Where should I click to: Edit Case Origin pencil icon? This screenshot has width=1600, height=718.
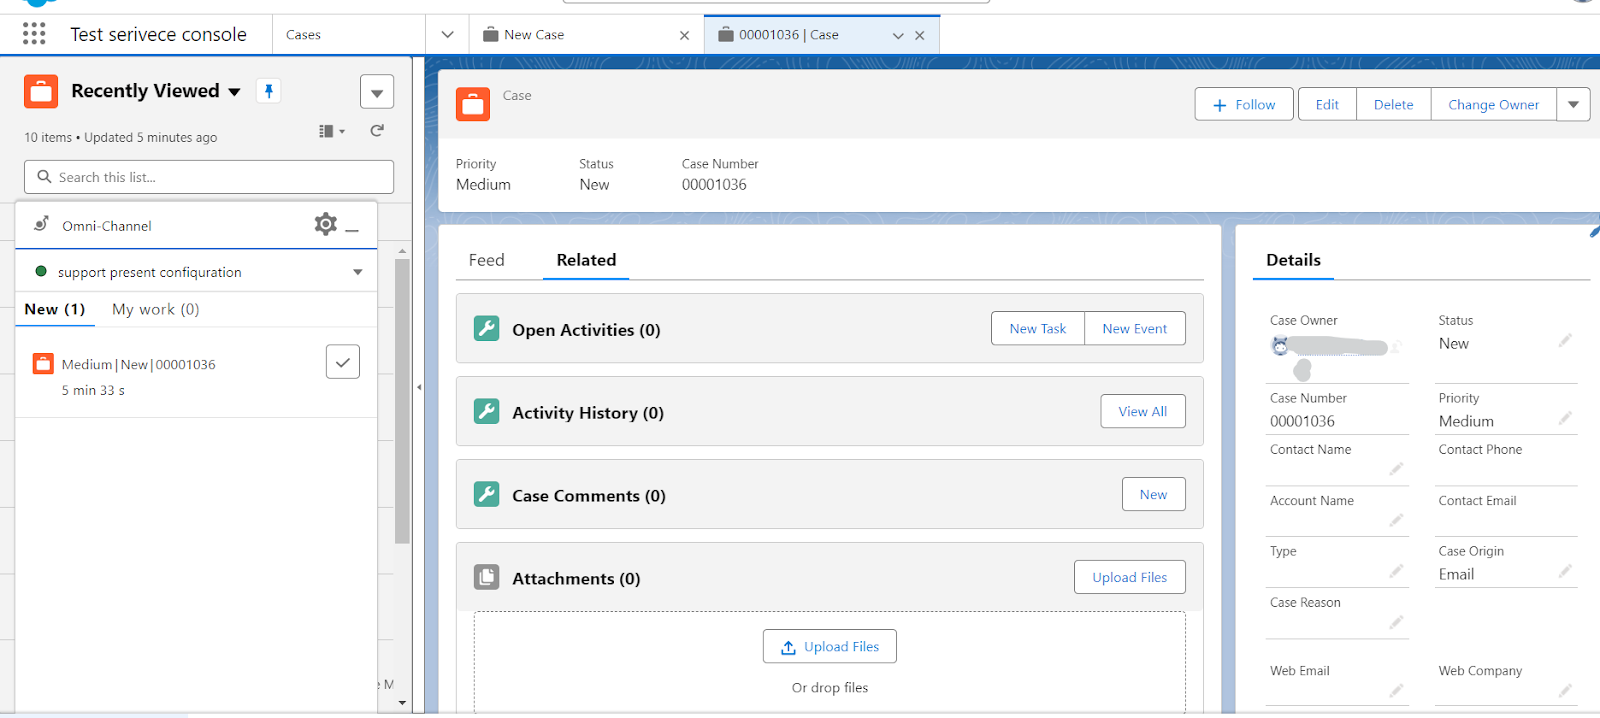(x=1565, y=571)
